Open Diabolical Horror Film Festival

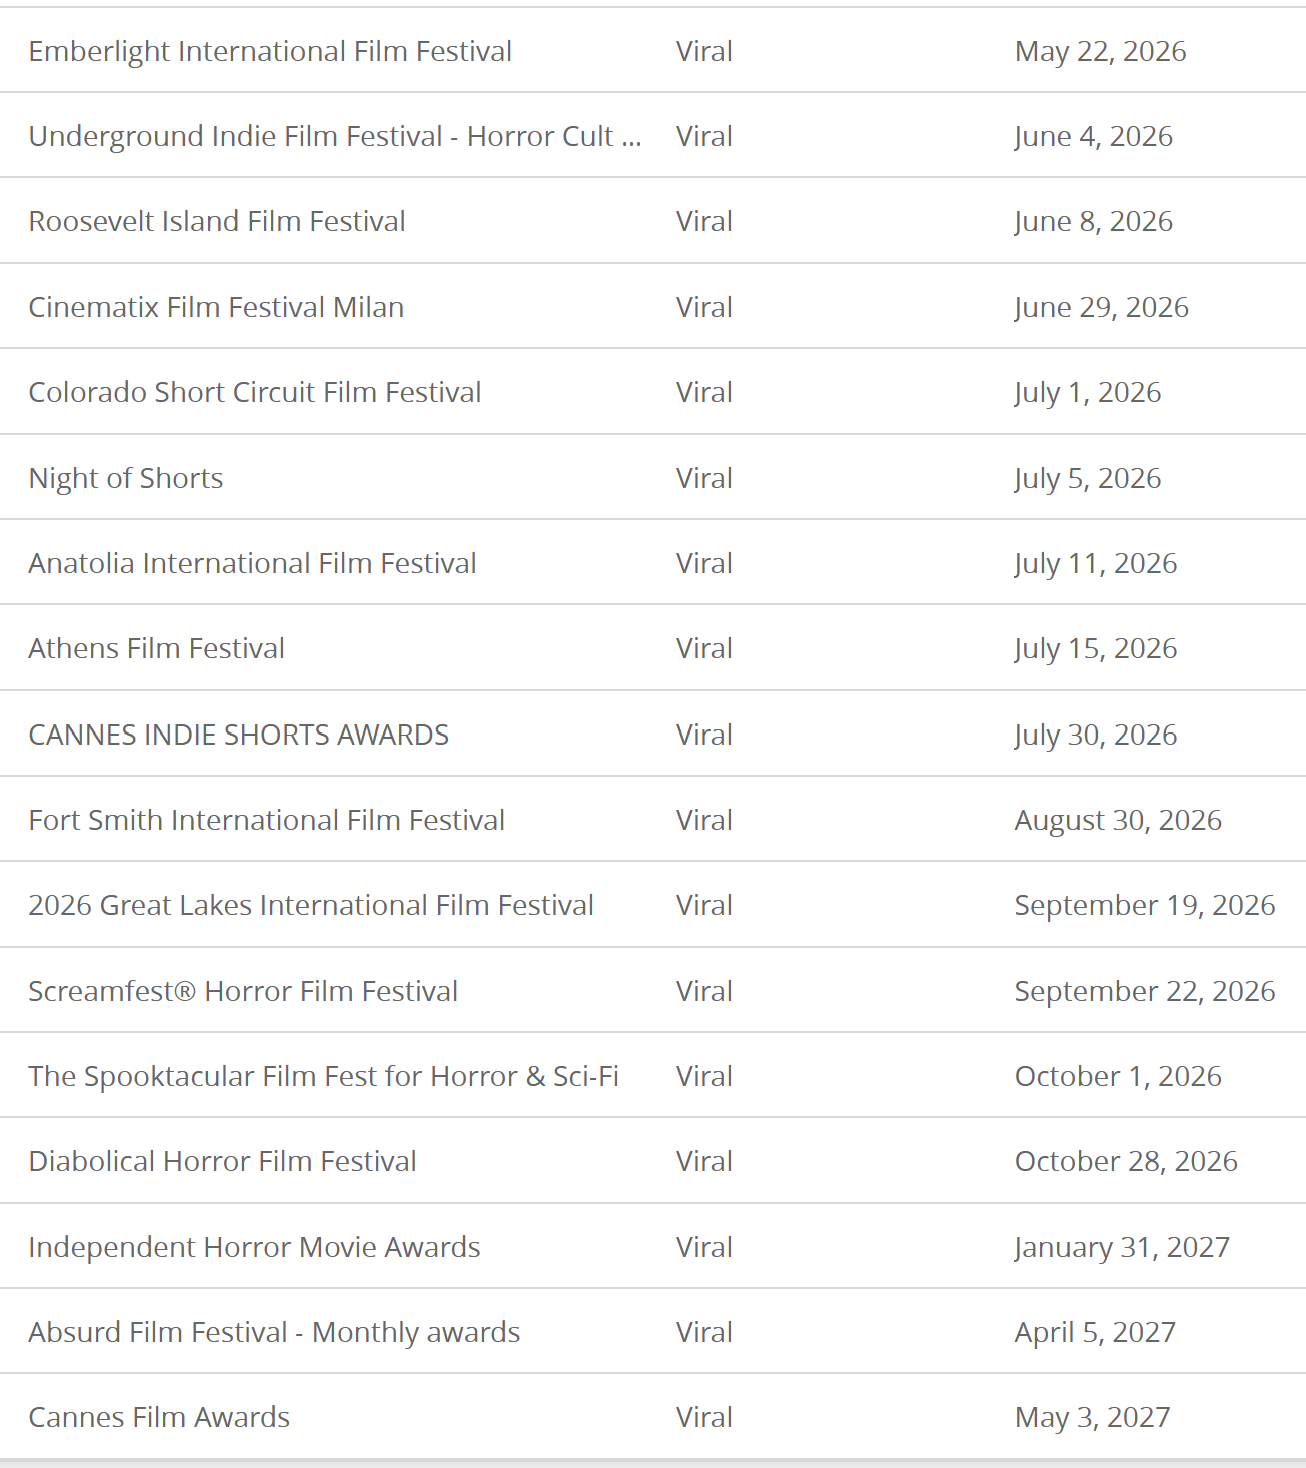point(223,1161)
